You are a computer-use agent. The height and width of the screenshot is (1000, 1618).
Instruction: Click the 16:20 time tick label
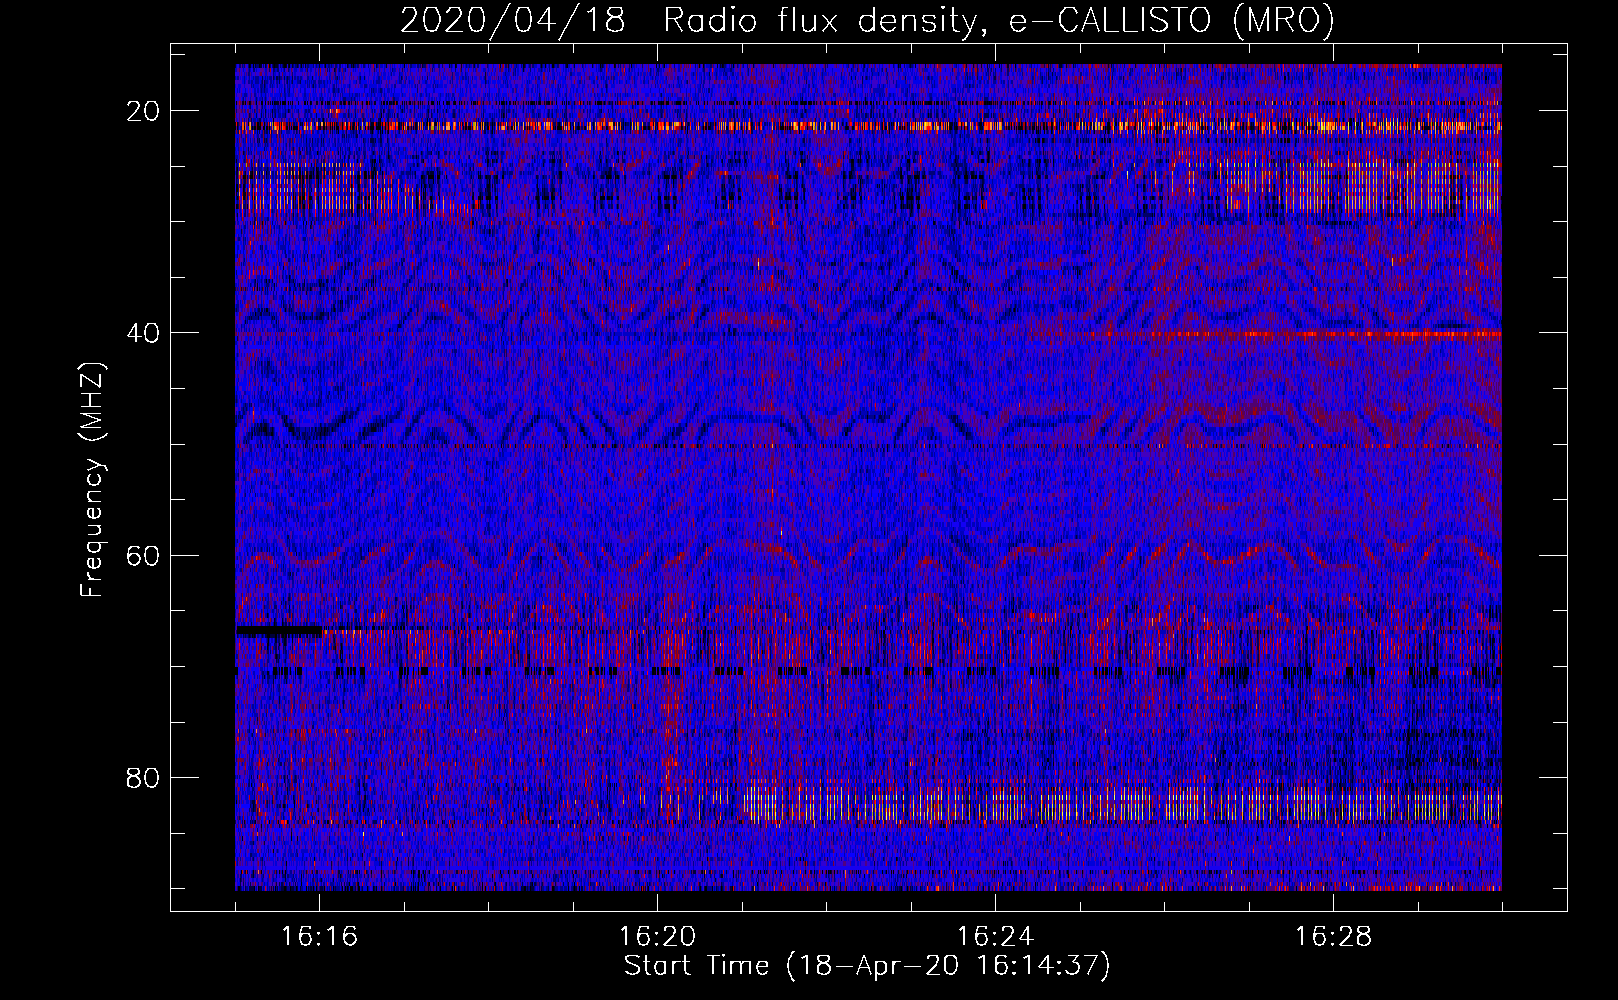tap(657, 936)
